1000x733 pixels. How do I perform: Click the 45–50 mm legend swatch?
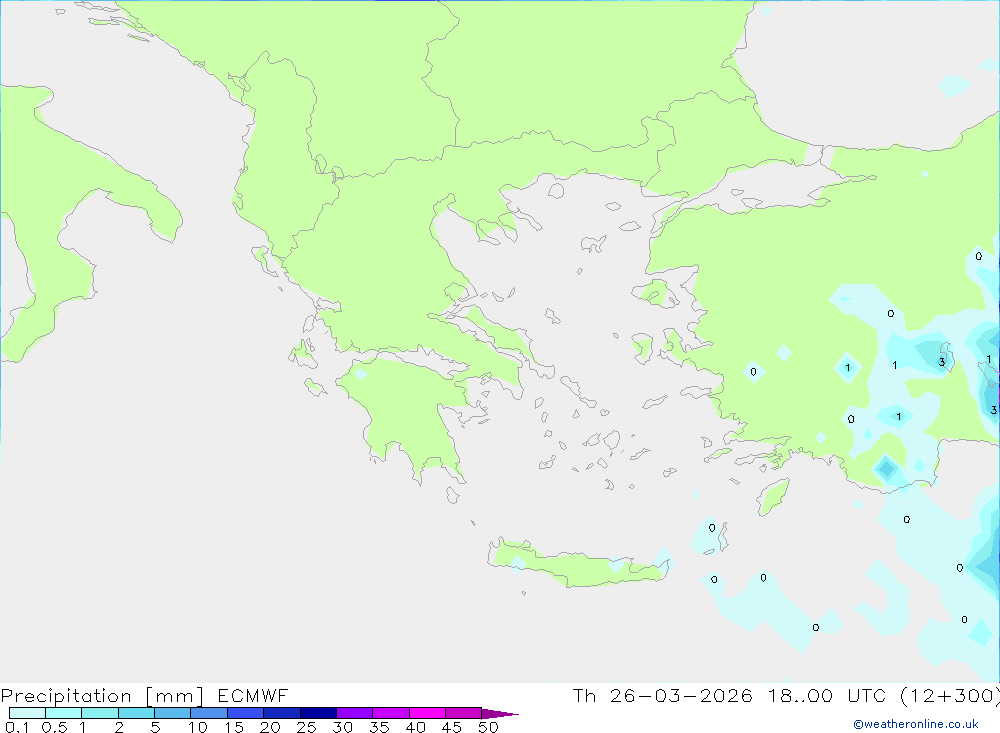point(463,713)
